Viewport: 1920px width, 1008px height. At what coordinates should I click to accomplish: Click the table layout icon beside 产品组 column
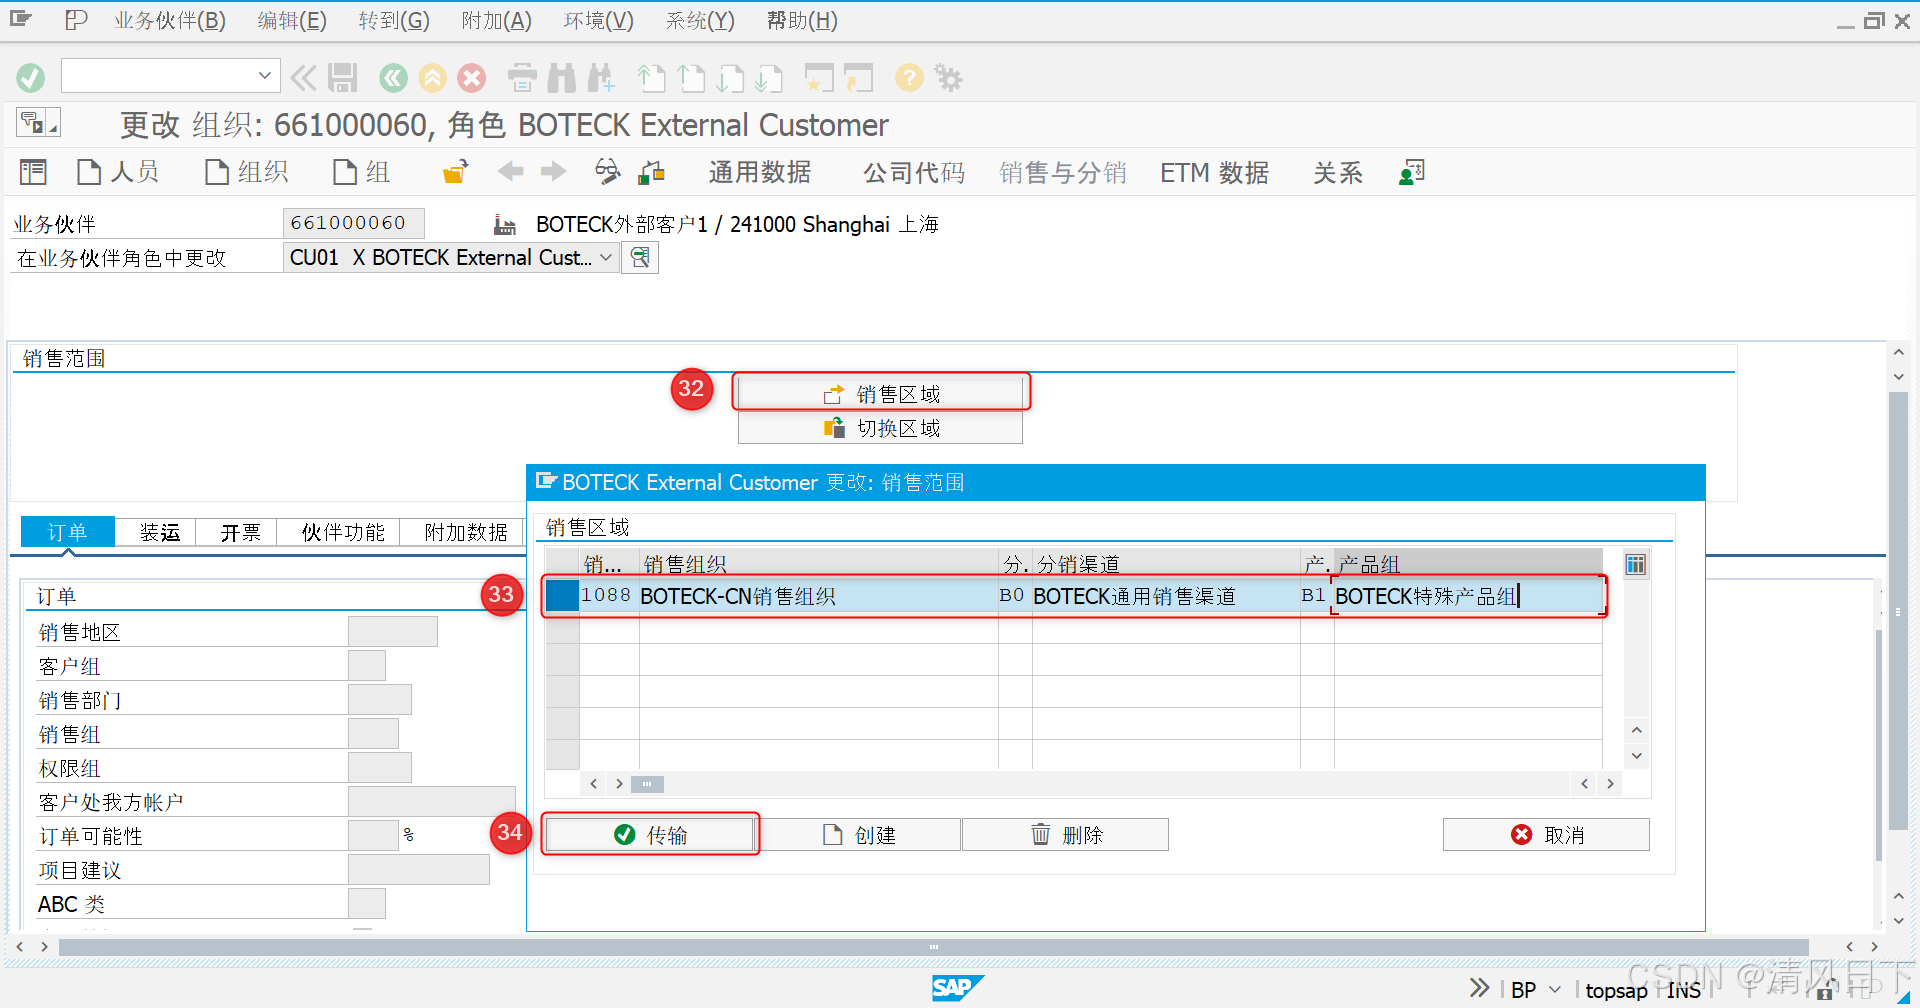click(x=1636, y=565)
